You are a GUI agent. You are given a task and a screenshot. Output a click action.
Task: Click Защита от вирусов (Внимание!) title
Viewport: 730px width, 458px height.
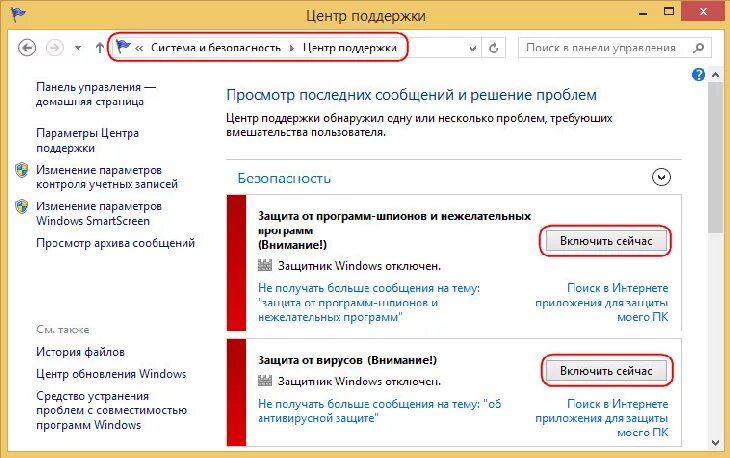pos(347,360)
